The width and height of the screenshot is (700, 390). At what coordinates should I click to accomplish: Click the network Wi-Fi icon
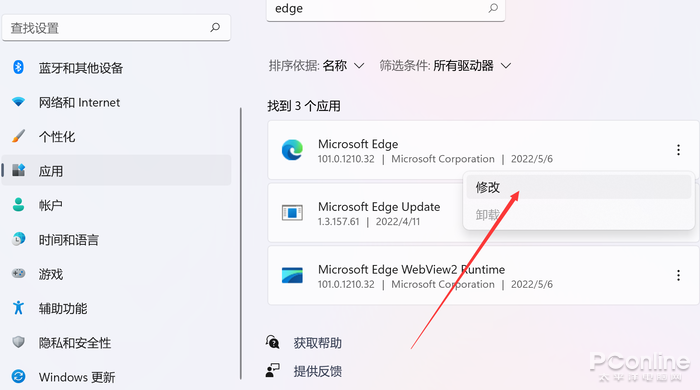click(x=18, y=102)
